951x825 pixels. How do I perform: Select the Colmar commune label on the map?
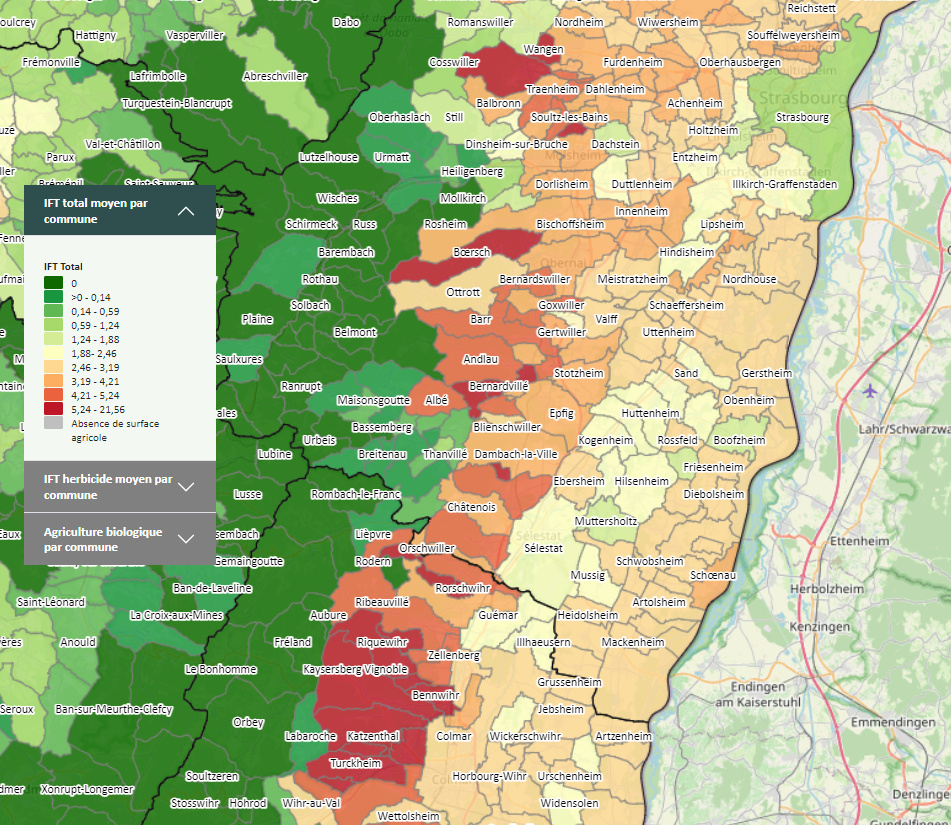(x=454, y=737)
